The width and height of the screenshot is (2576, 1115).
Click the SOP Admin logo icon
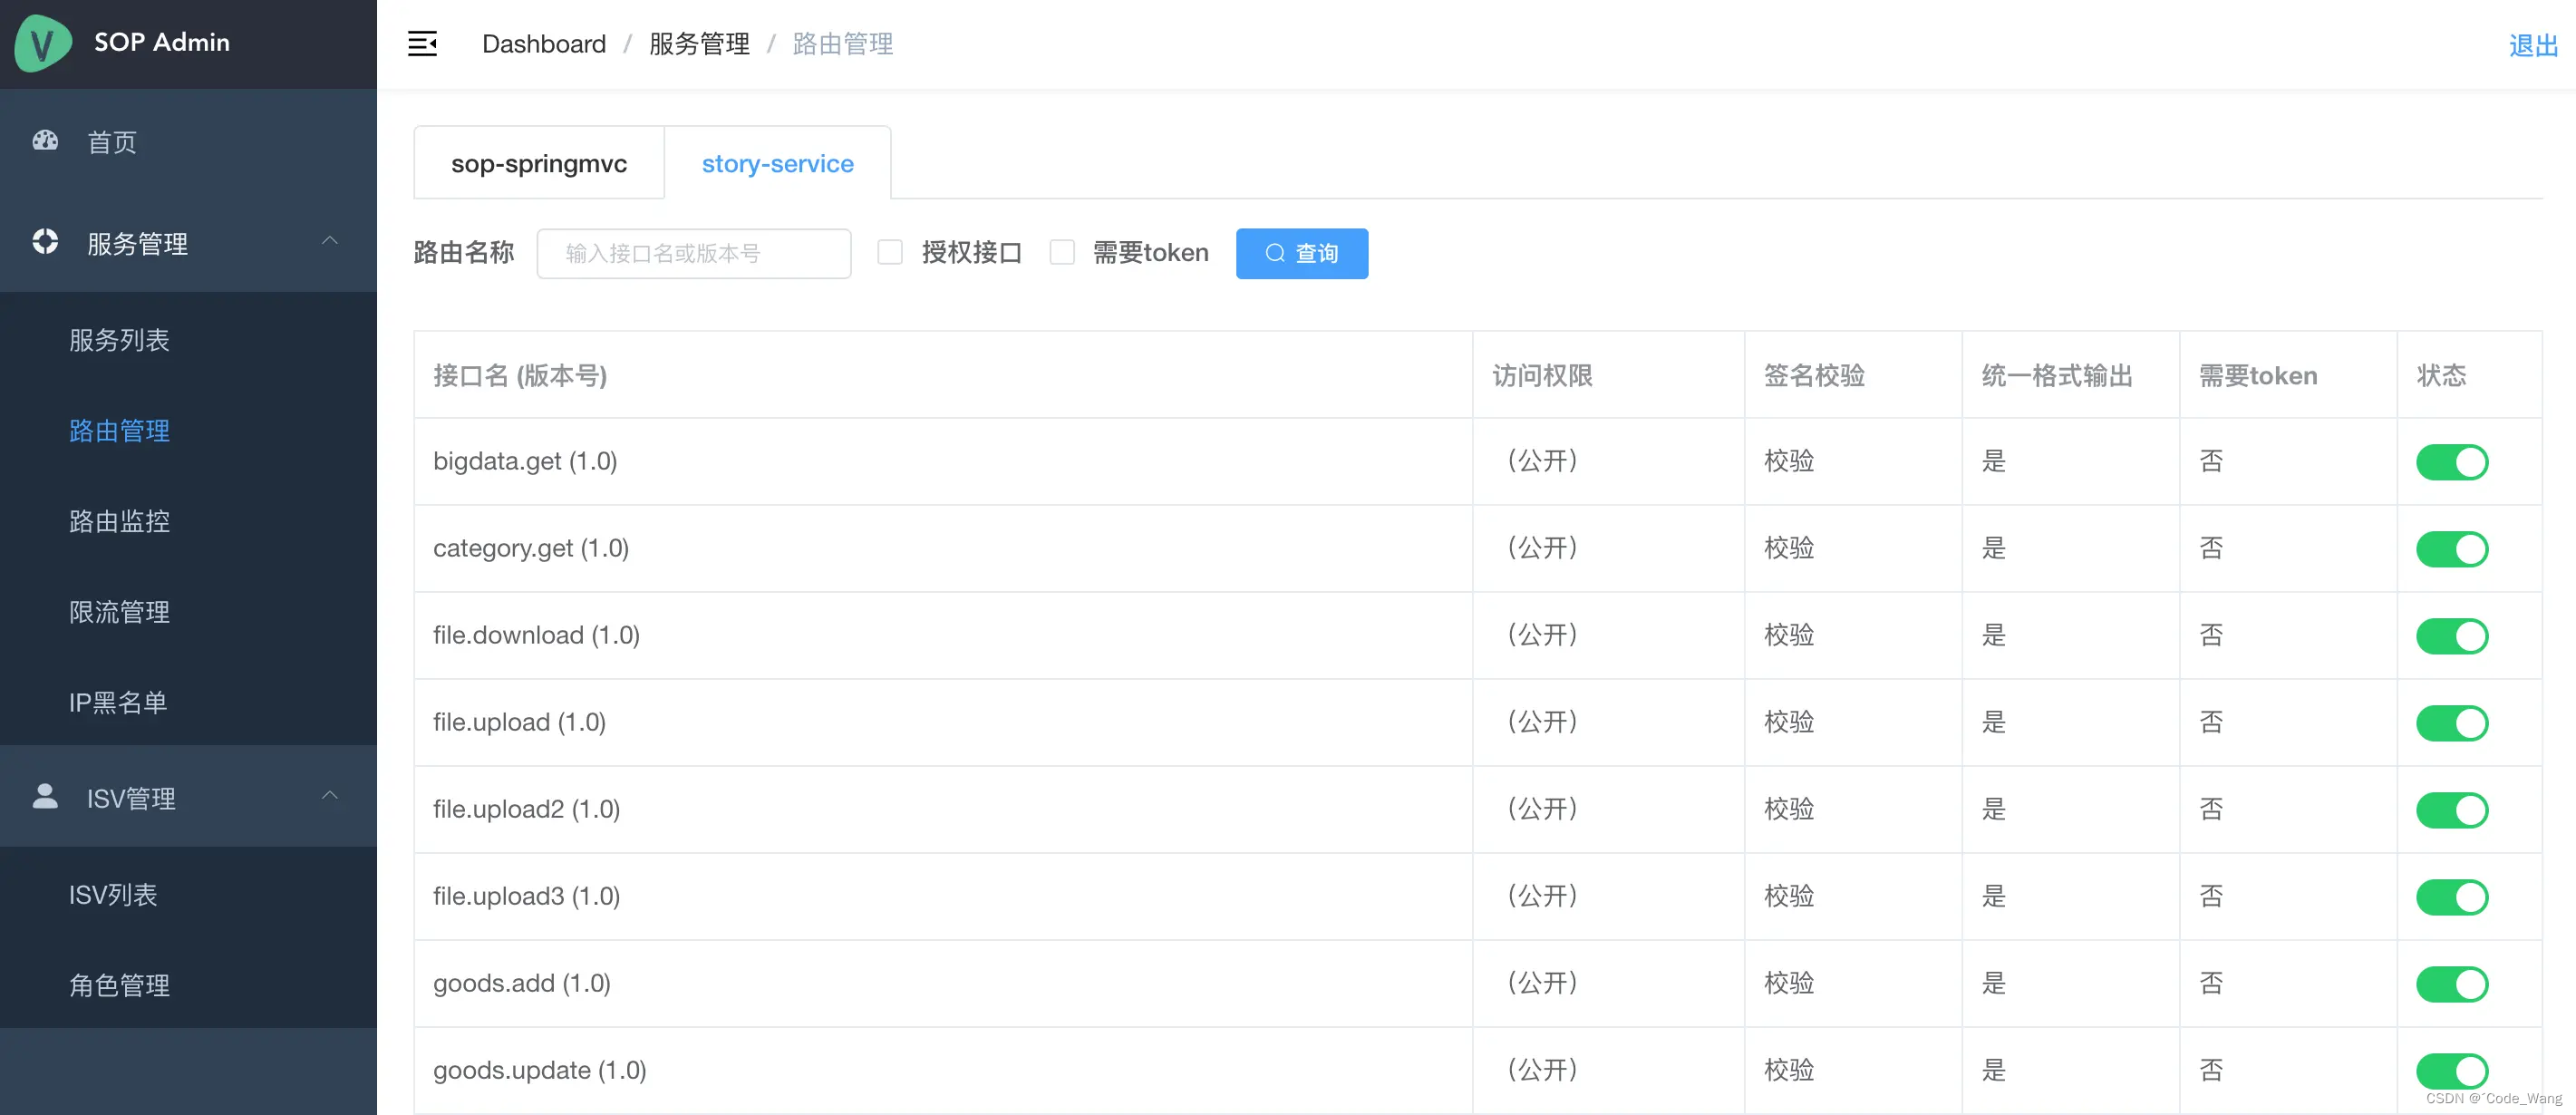(x=43, y=43)
